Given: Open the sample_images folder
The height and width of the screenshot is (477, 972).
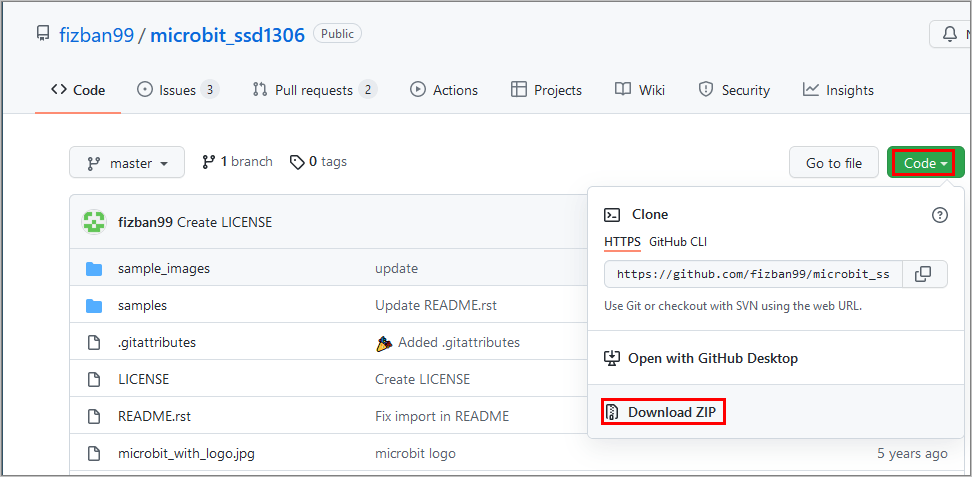Looking at the screenshot, I should tap(164, 269).
